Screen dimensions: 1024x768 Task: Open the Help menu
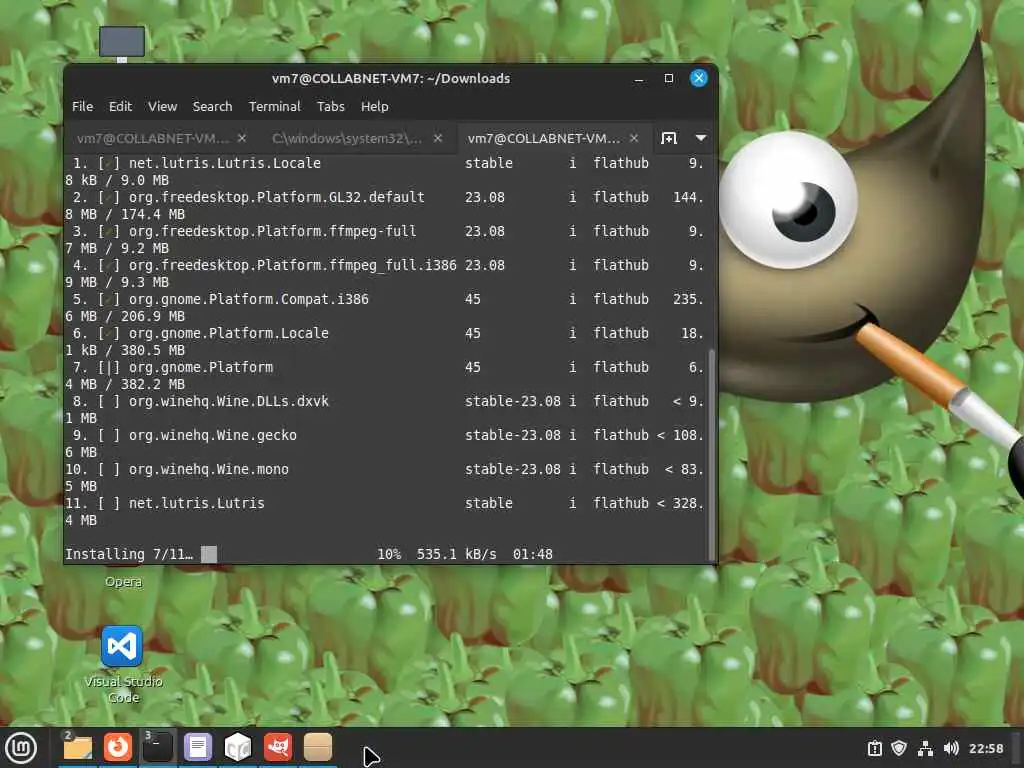pyautogui.click(x=374, y=106)
